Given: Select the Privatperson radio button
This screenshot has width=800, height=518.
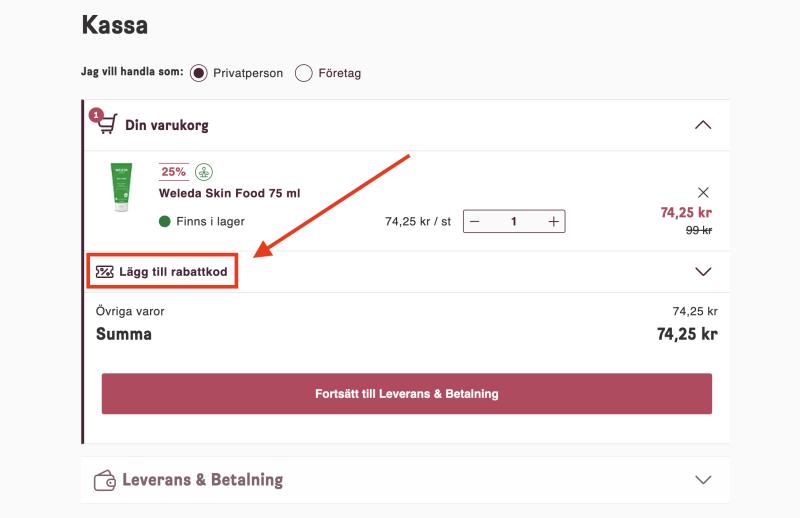Looking at the screenshot, I should pos(198,73).
